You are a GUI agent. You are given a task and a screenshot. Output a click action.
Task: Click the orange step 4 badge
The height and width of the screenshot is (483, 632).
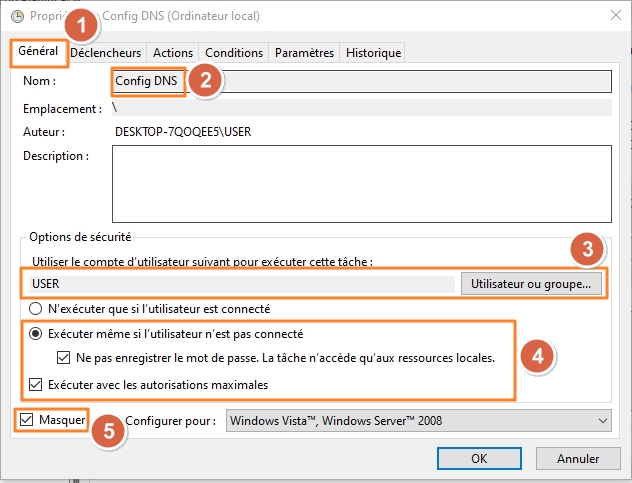[536, 355]
